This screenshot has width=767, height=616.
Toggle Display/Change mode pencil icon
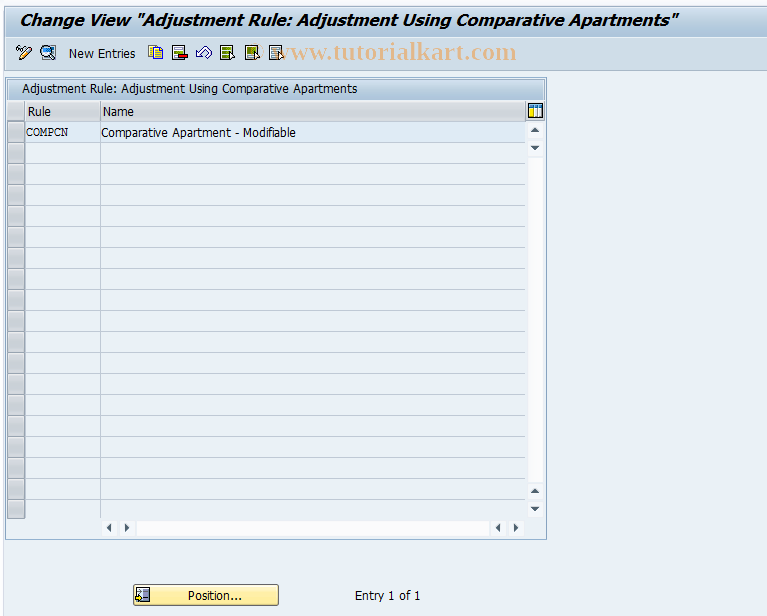[23, 52]
